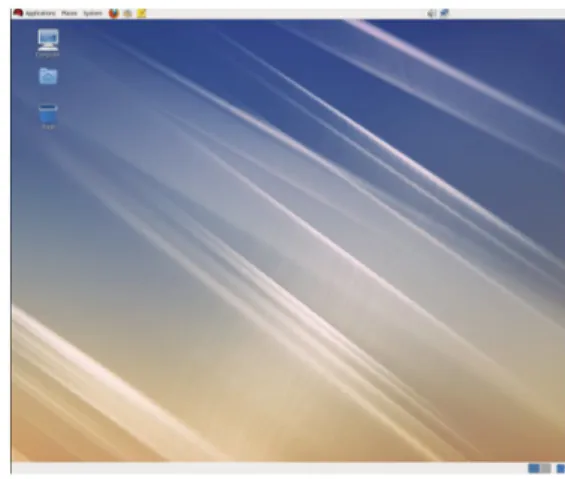Select the home folder desktop icon
This screenshot has height=479, width=565.
[x=48, y=76]
